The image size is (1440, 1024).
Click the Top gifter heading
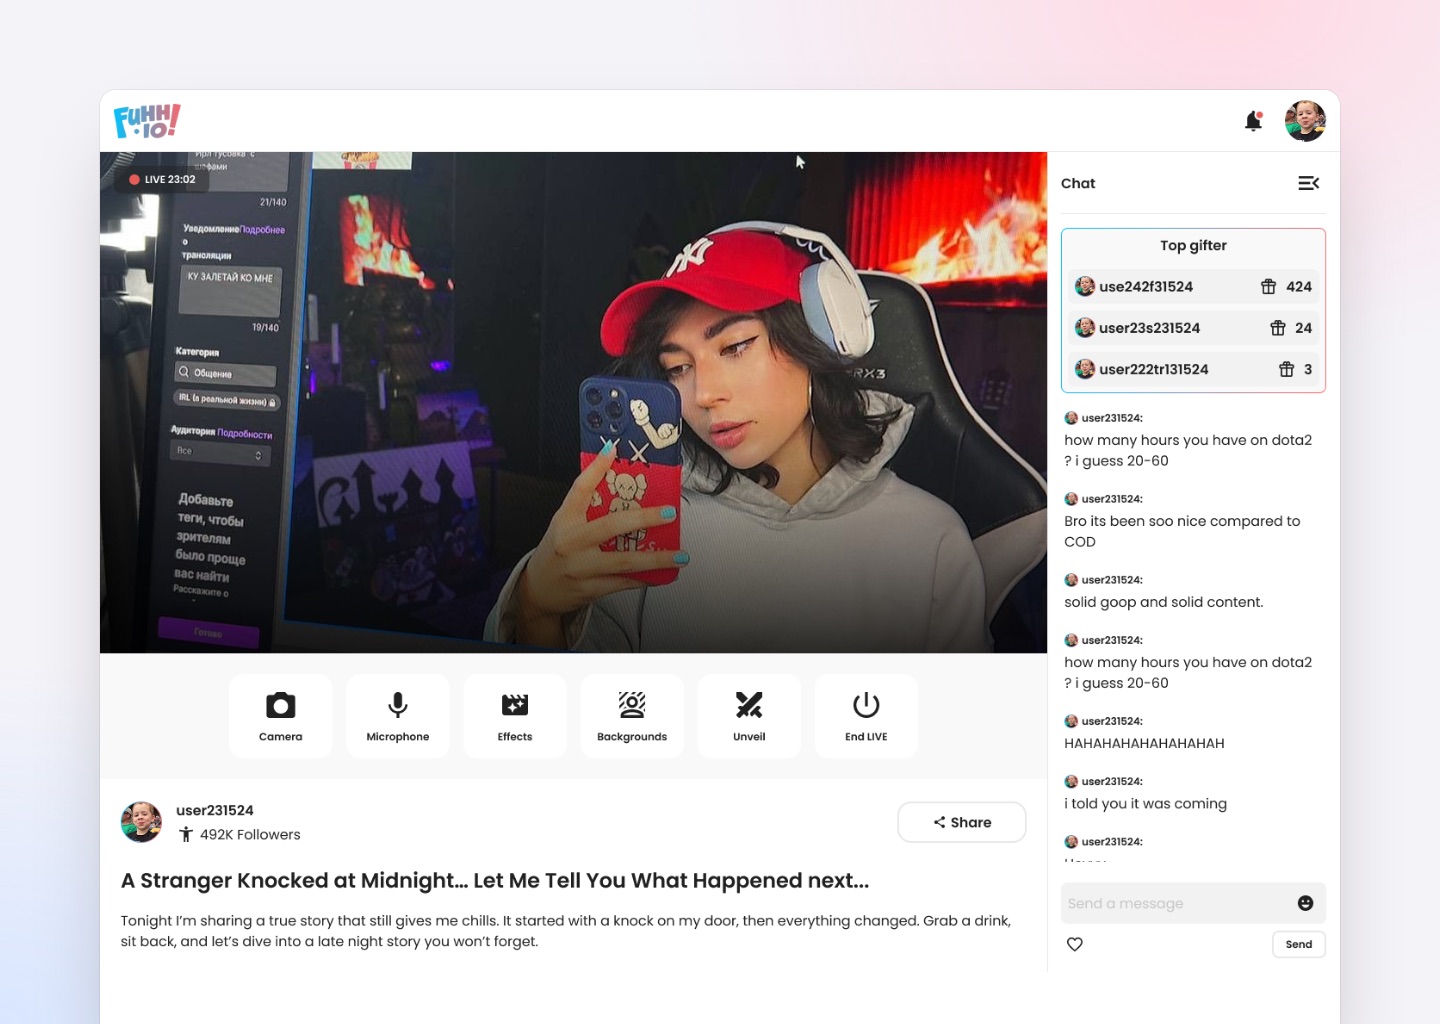(1193, 245)
